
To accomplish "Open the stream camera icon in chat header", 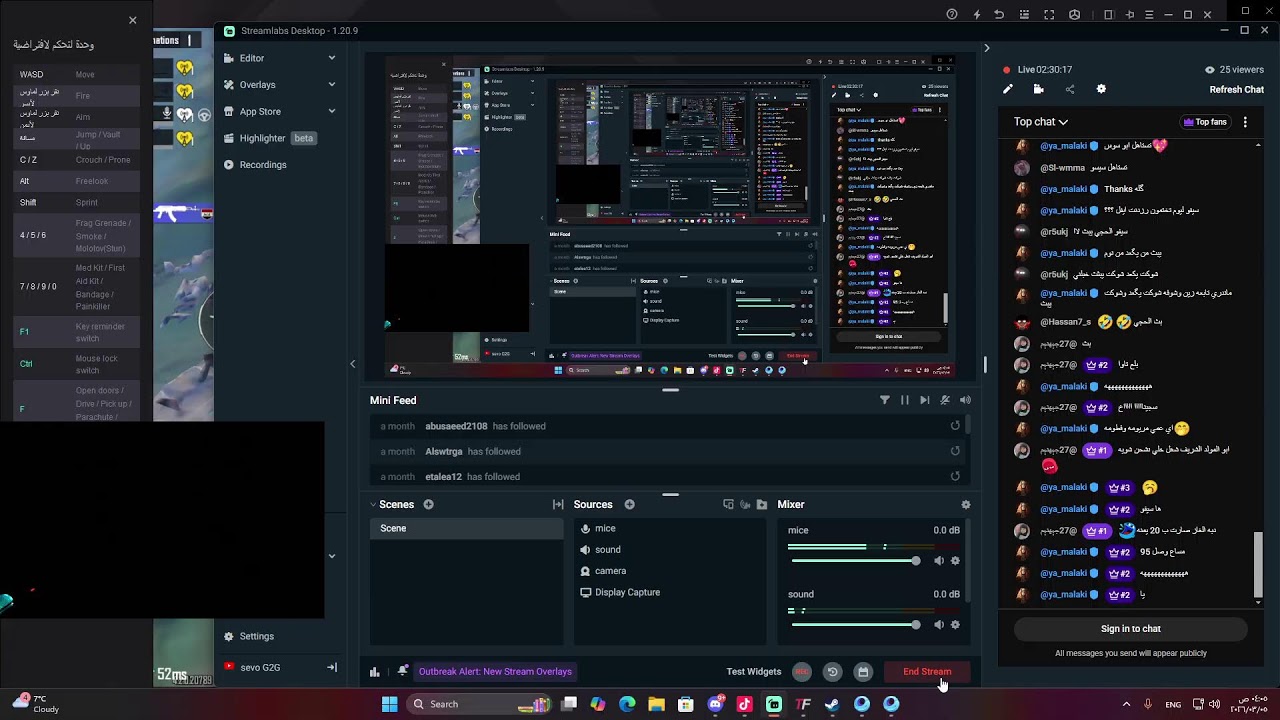I will [x=1039, y=89].
